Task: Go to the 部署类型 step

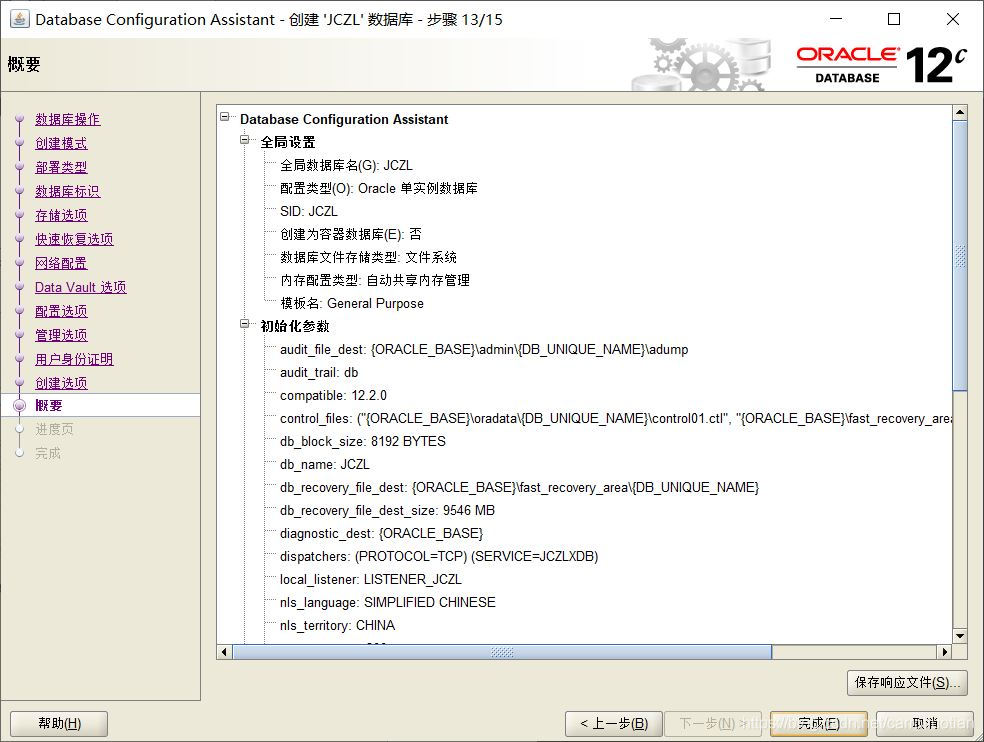Action: pyautogui.click(x=61, y=167)
